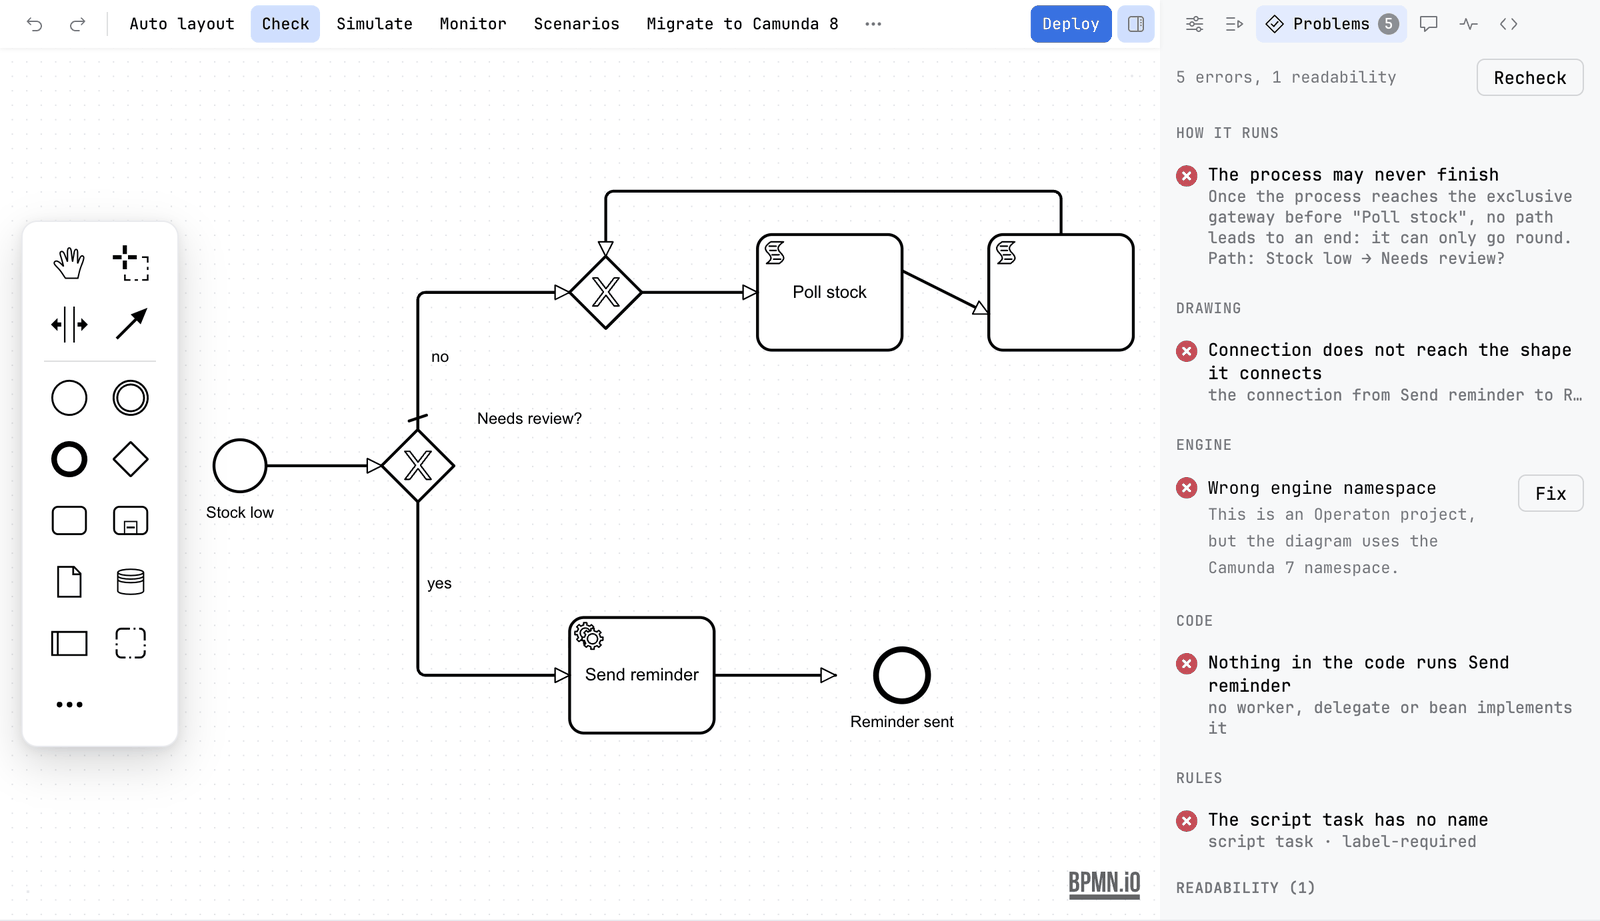Create a collapsed subprocess from palette

(x=131, y=521)
